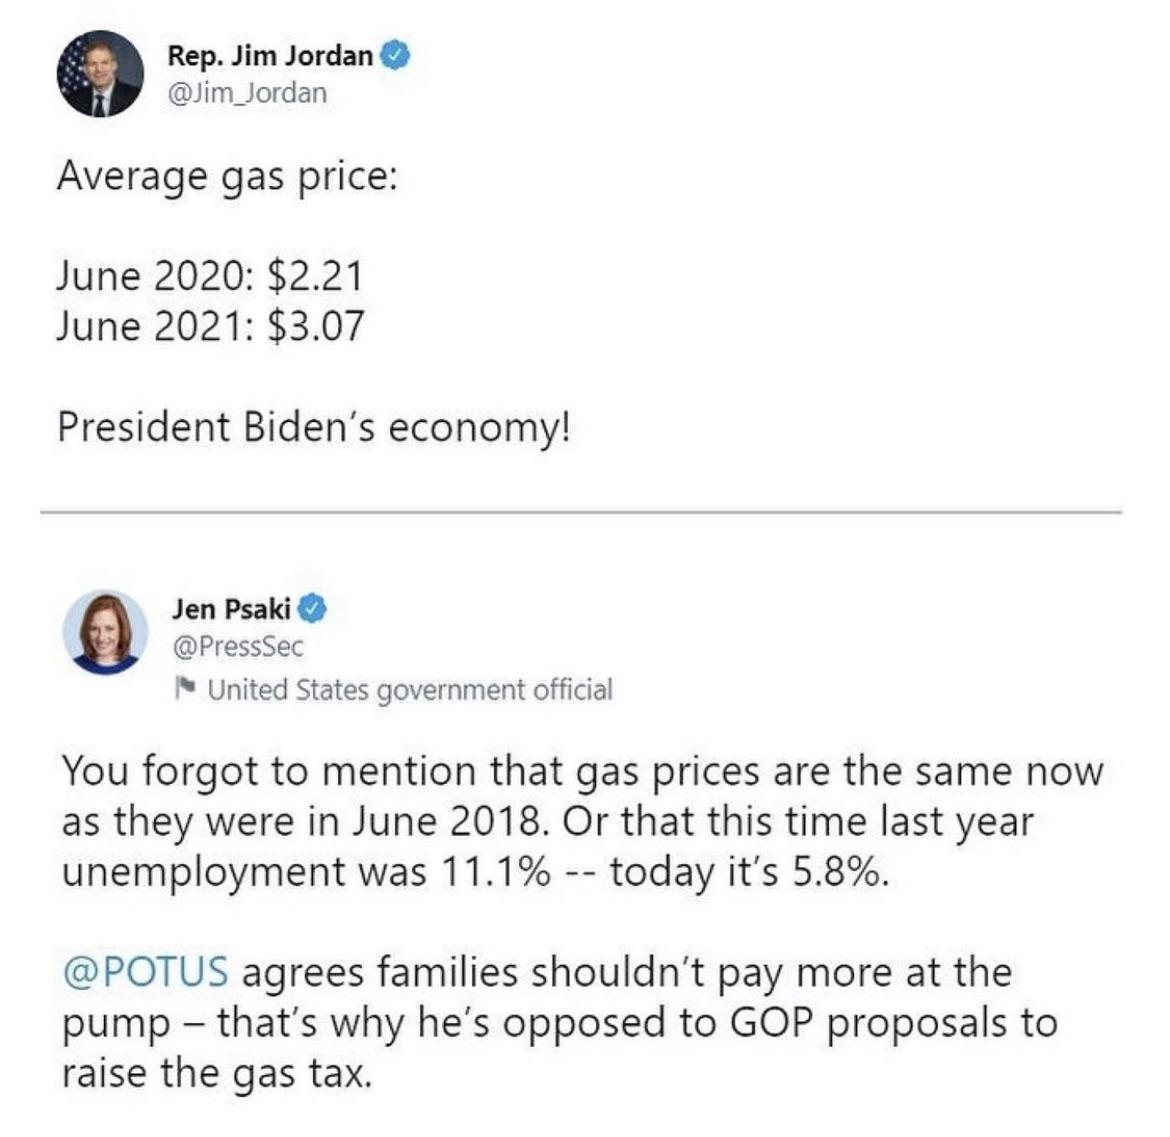Image resolution: width=1170 pixels, height=1137 pixels.
Task: Select the June 2021: $3.07 line
Action: [x=210, y=325]
